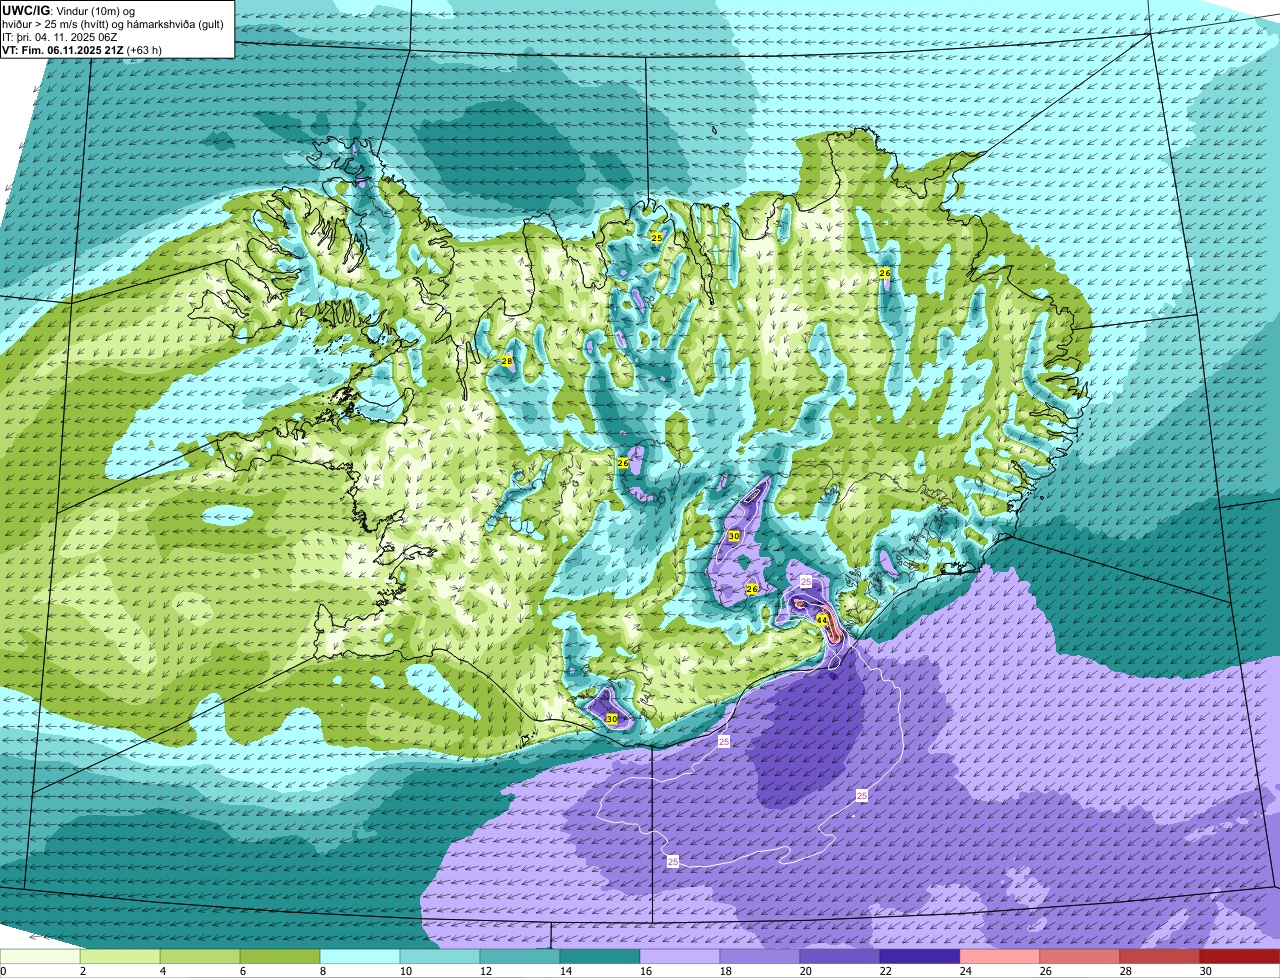The image size is (1280, 978).
Task: Select the 20–22 m/s violet legend swatch
Action: [x=840, y=957]
